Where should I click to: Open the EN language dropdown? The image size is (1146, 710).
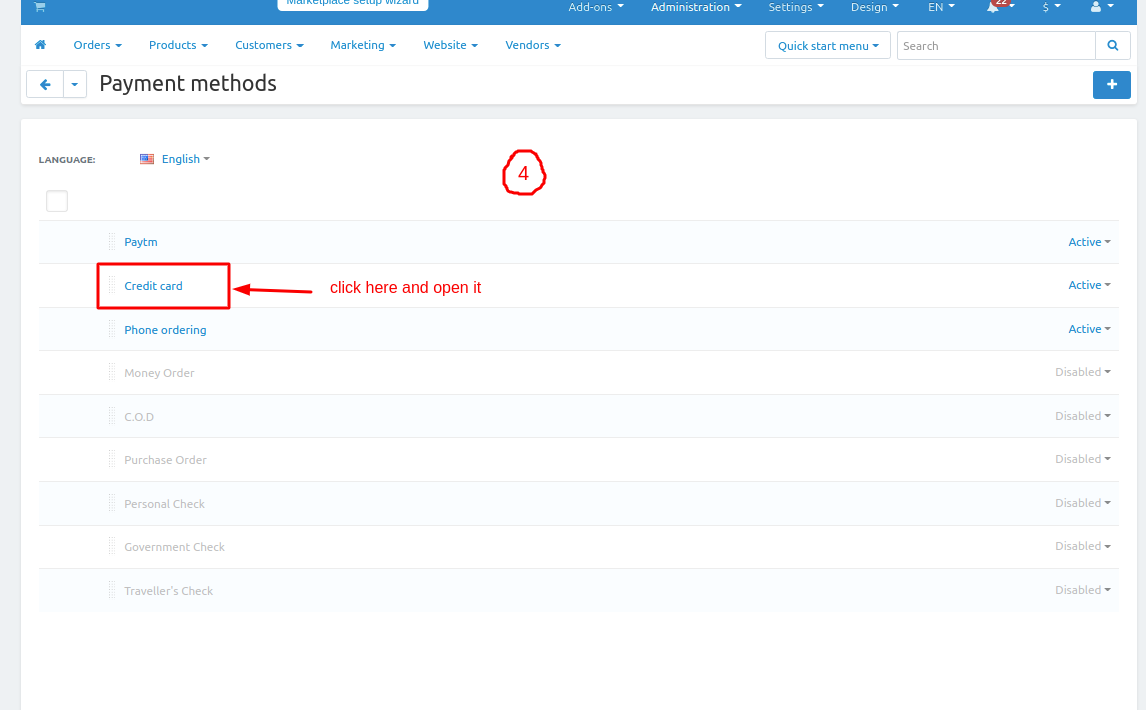pyautogui.click(x=941, y=7)
